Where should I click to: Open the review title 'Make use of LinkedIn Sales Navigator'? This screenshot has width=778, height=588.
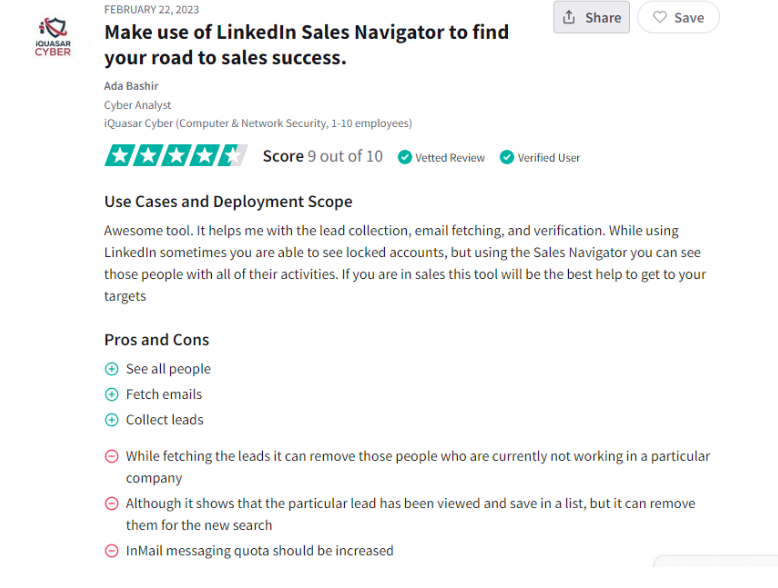coord(307,45)
